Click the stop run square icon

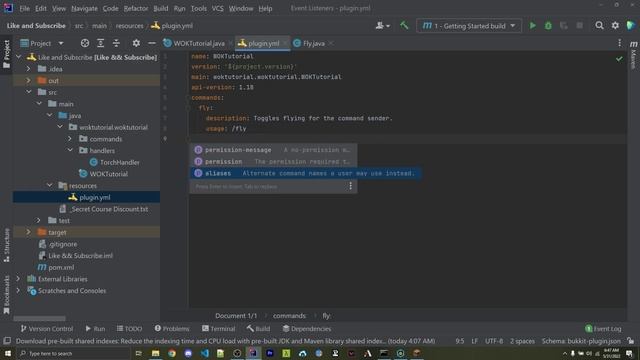coord(579,26)
